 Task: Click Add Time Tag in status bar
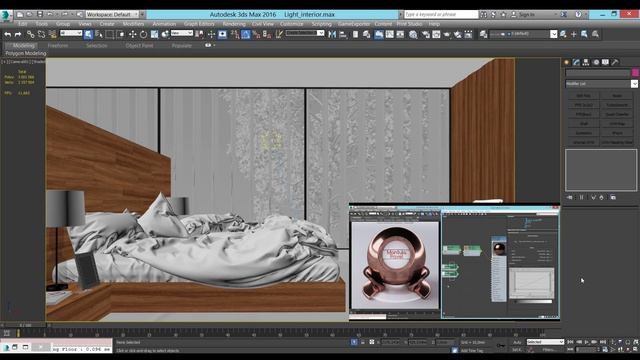pyautogui.click(x=471, y=350)
